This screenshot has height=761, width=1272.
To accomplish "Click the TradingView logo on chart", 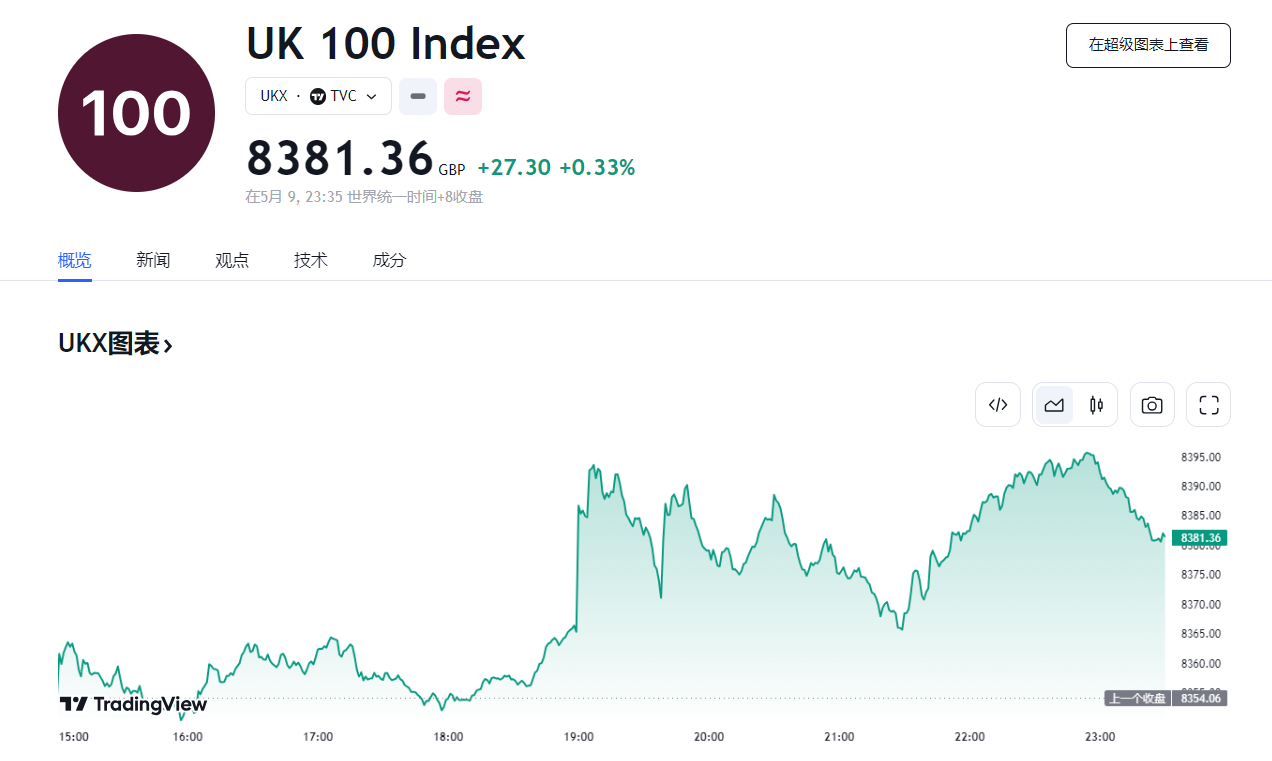I will pyautogui.click(x=133, y=704).
